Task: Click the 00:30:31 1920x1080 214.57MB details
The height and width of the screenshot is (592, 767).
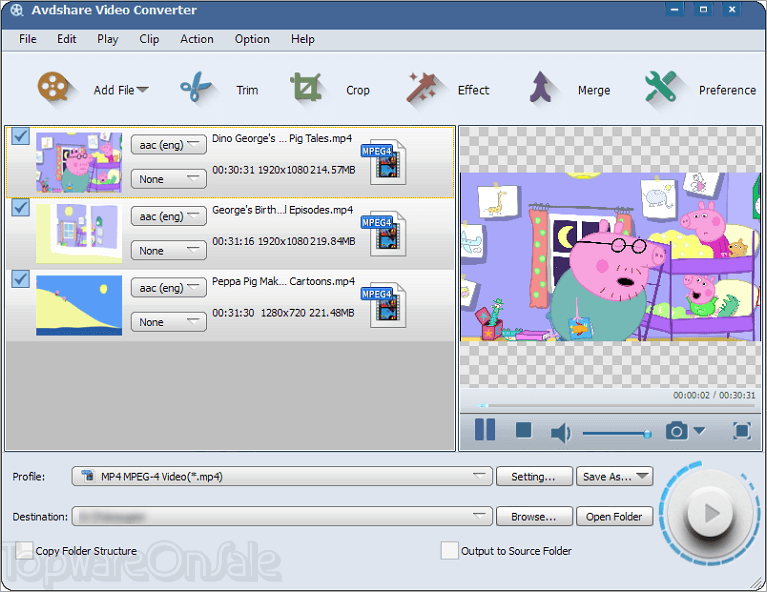Action: pyautogui.click(x=283, y=170)
